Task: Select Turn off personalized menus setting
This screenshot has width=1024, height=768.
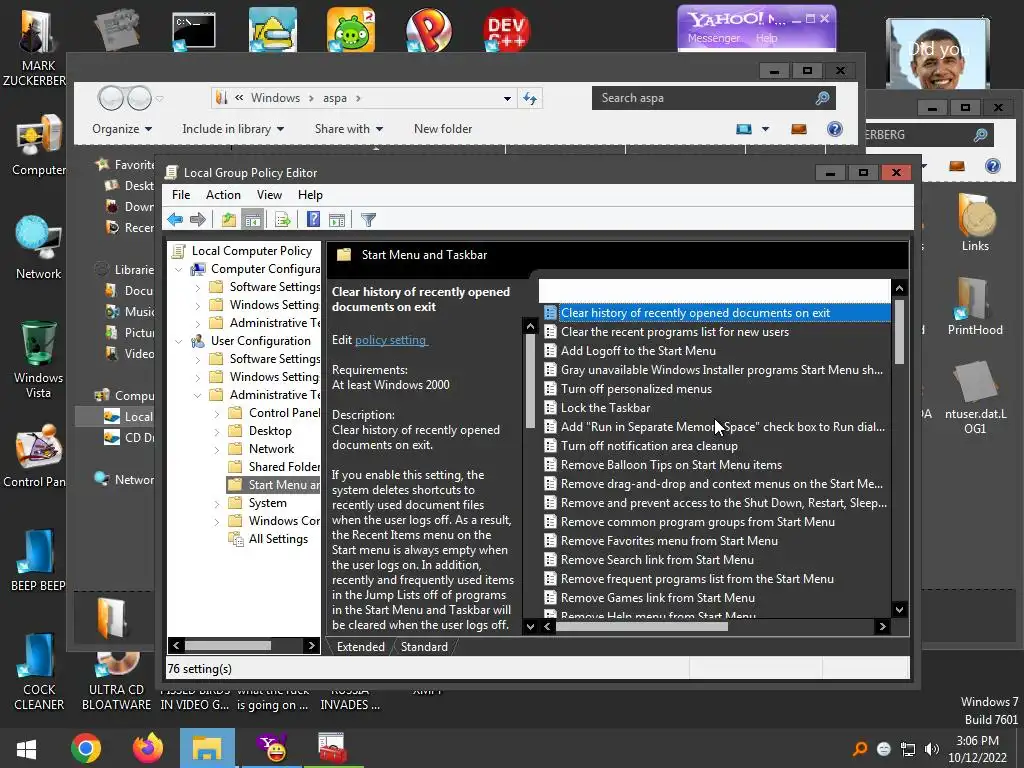Action: [636, 389]
